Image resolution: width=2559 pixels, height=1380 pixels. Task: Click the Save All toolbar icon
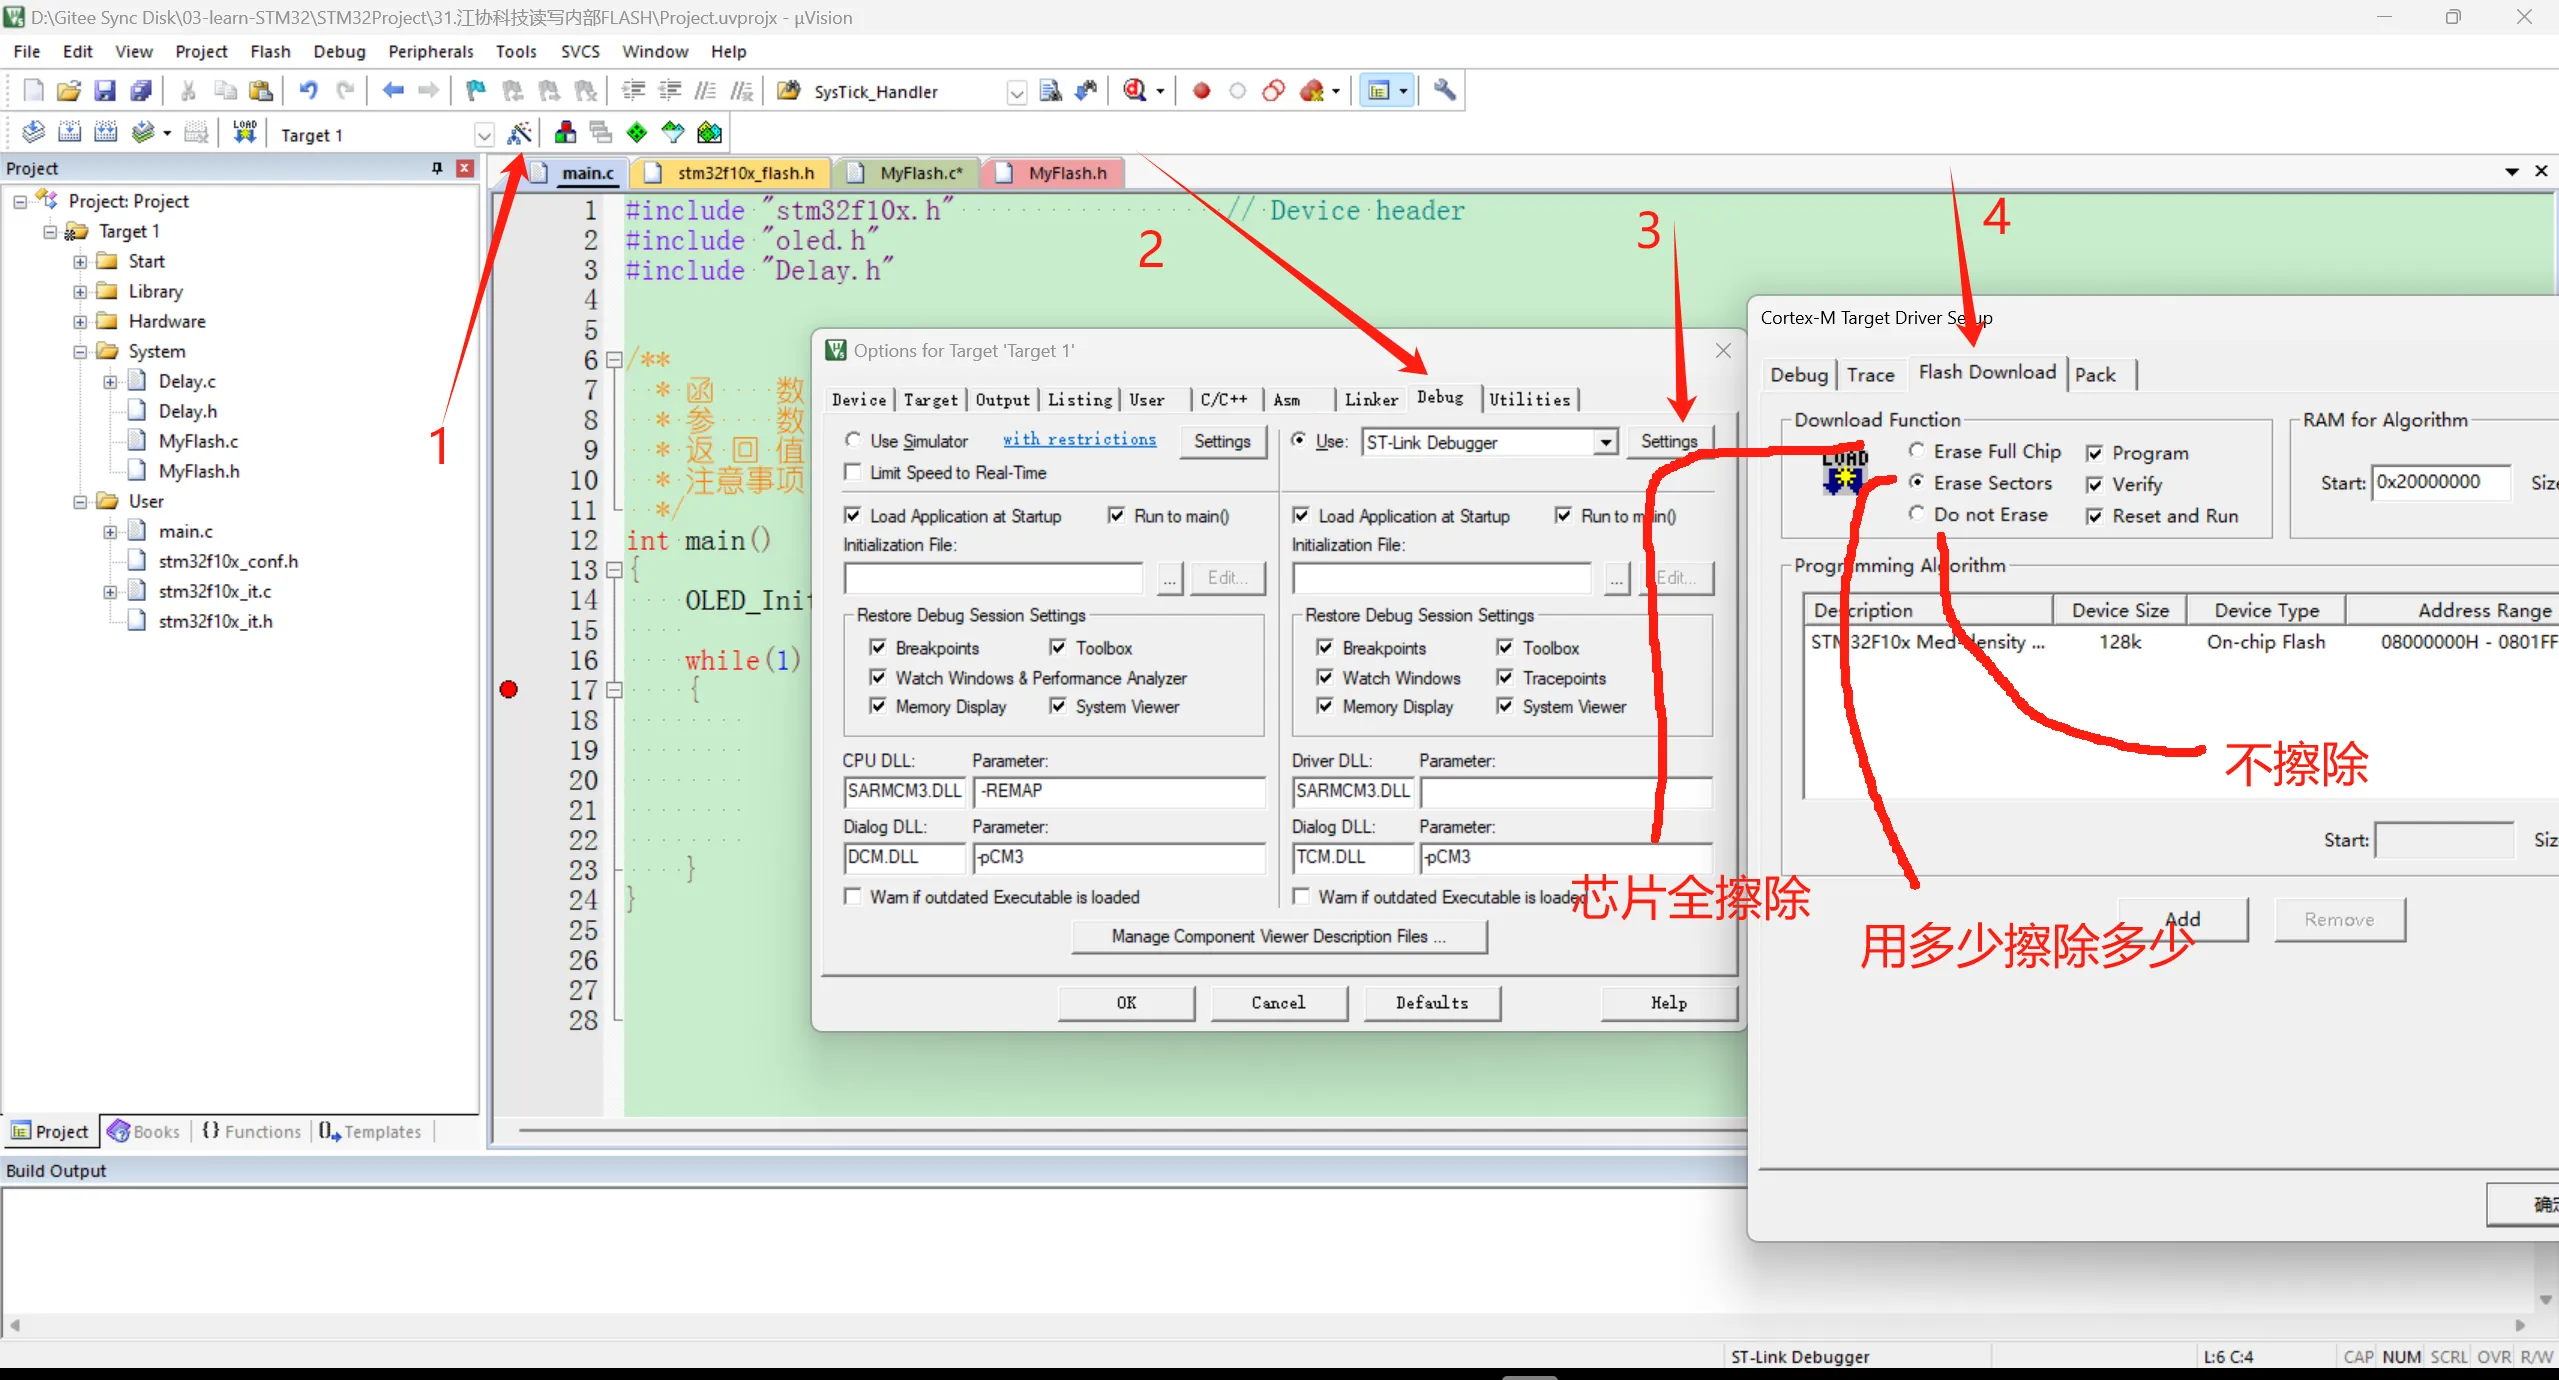click(x=141, y=91)
